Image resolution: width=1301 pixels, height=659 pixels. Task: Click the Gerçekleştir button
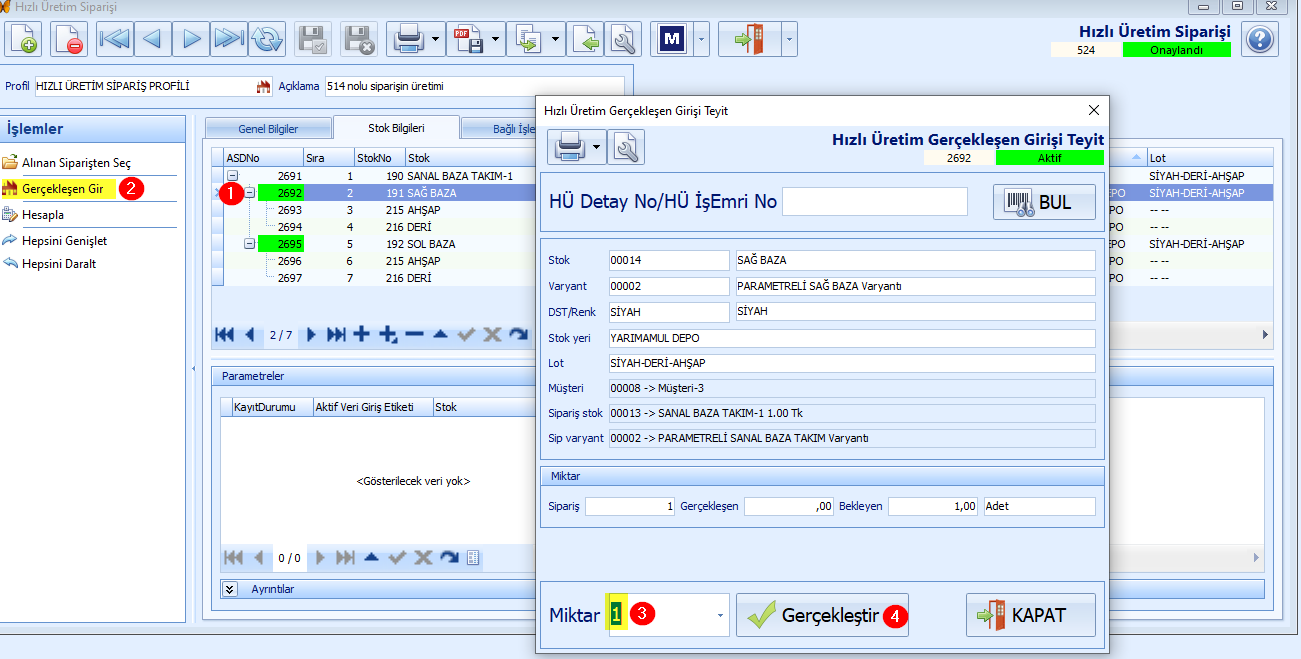point(823,615)
